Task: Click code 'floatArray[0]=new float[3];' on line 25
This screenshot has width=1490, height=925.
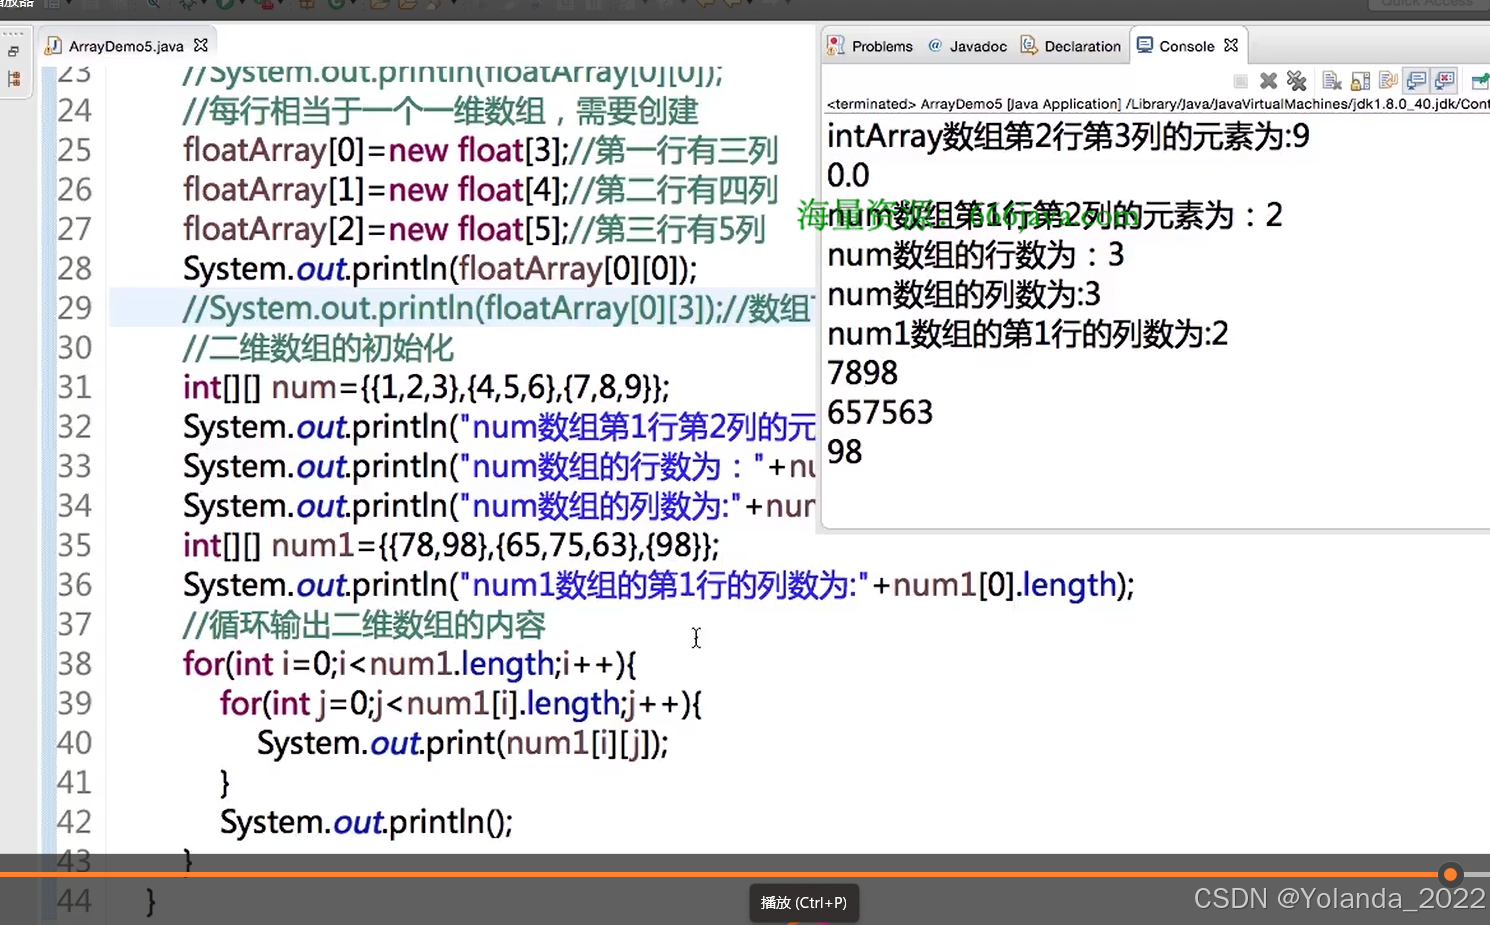Action: [x=376, y=150]
